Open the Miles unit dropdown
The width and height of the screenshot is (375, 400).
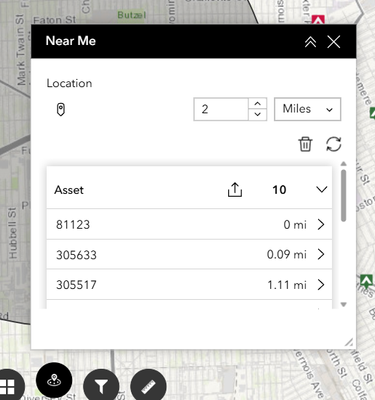coord(307,109)
